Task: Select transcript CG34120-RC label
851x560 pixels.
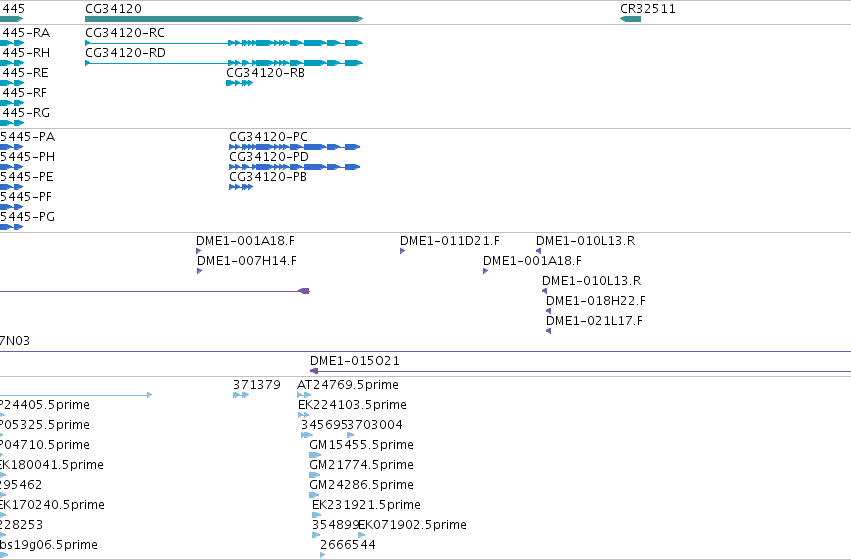Action: click(x=125, y=33)
